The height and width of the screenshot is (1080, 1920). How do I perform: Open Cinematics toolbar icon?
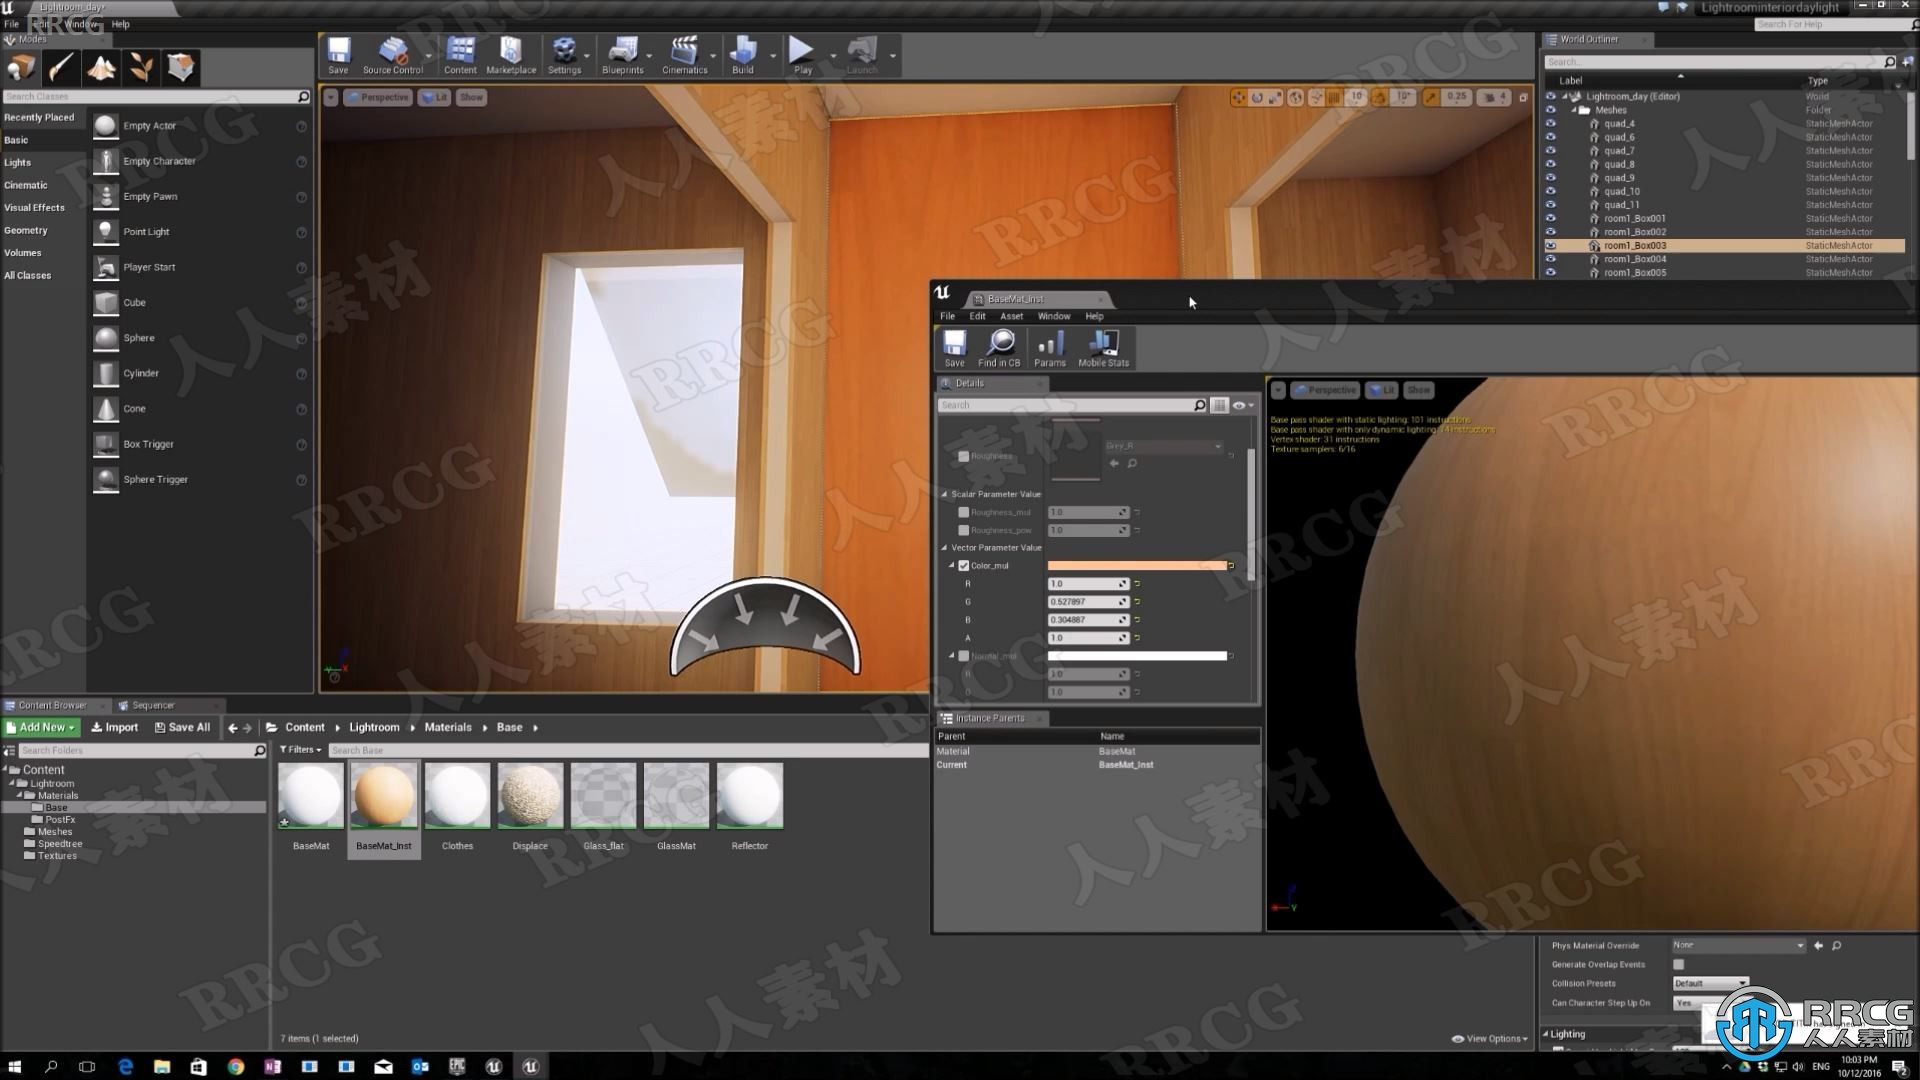coord(684,55)
